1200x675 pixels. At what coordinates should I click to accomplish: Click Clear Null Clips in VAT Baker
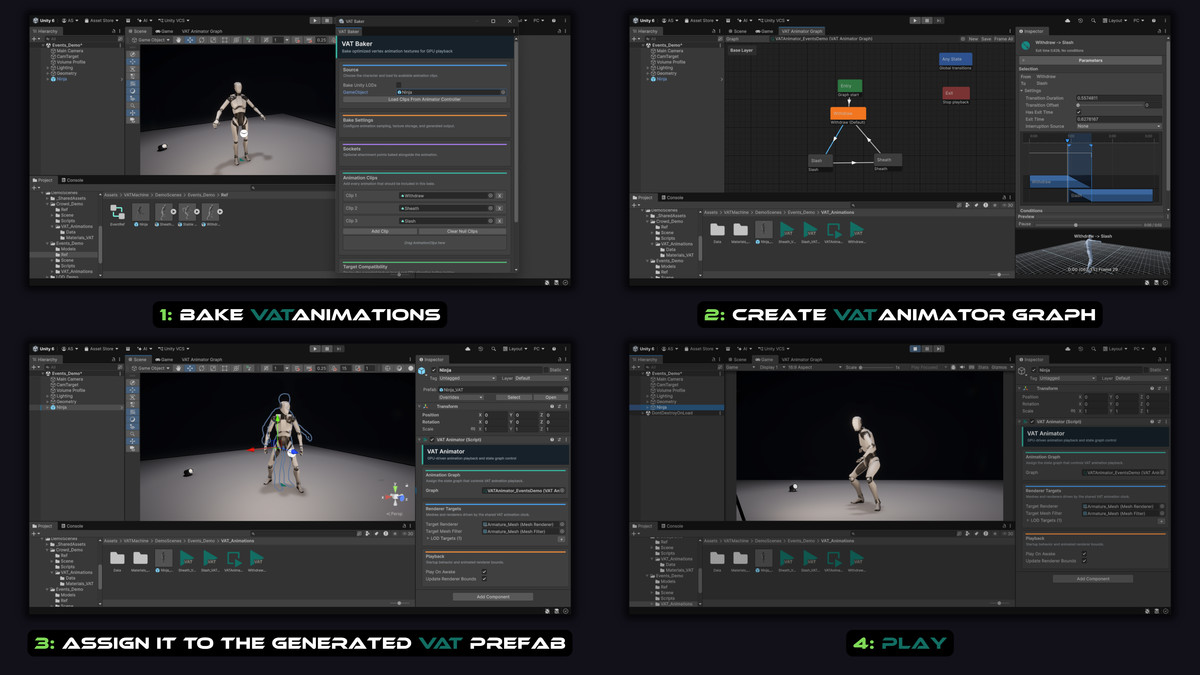click(x=462, y=231)
